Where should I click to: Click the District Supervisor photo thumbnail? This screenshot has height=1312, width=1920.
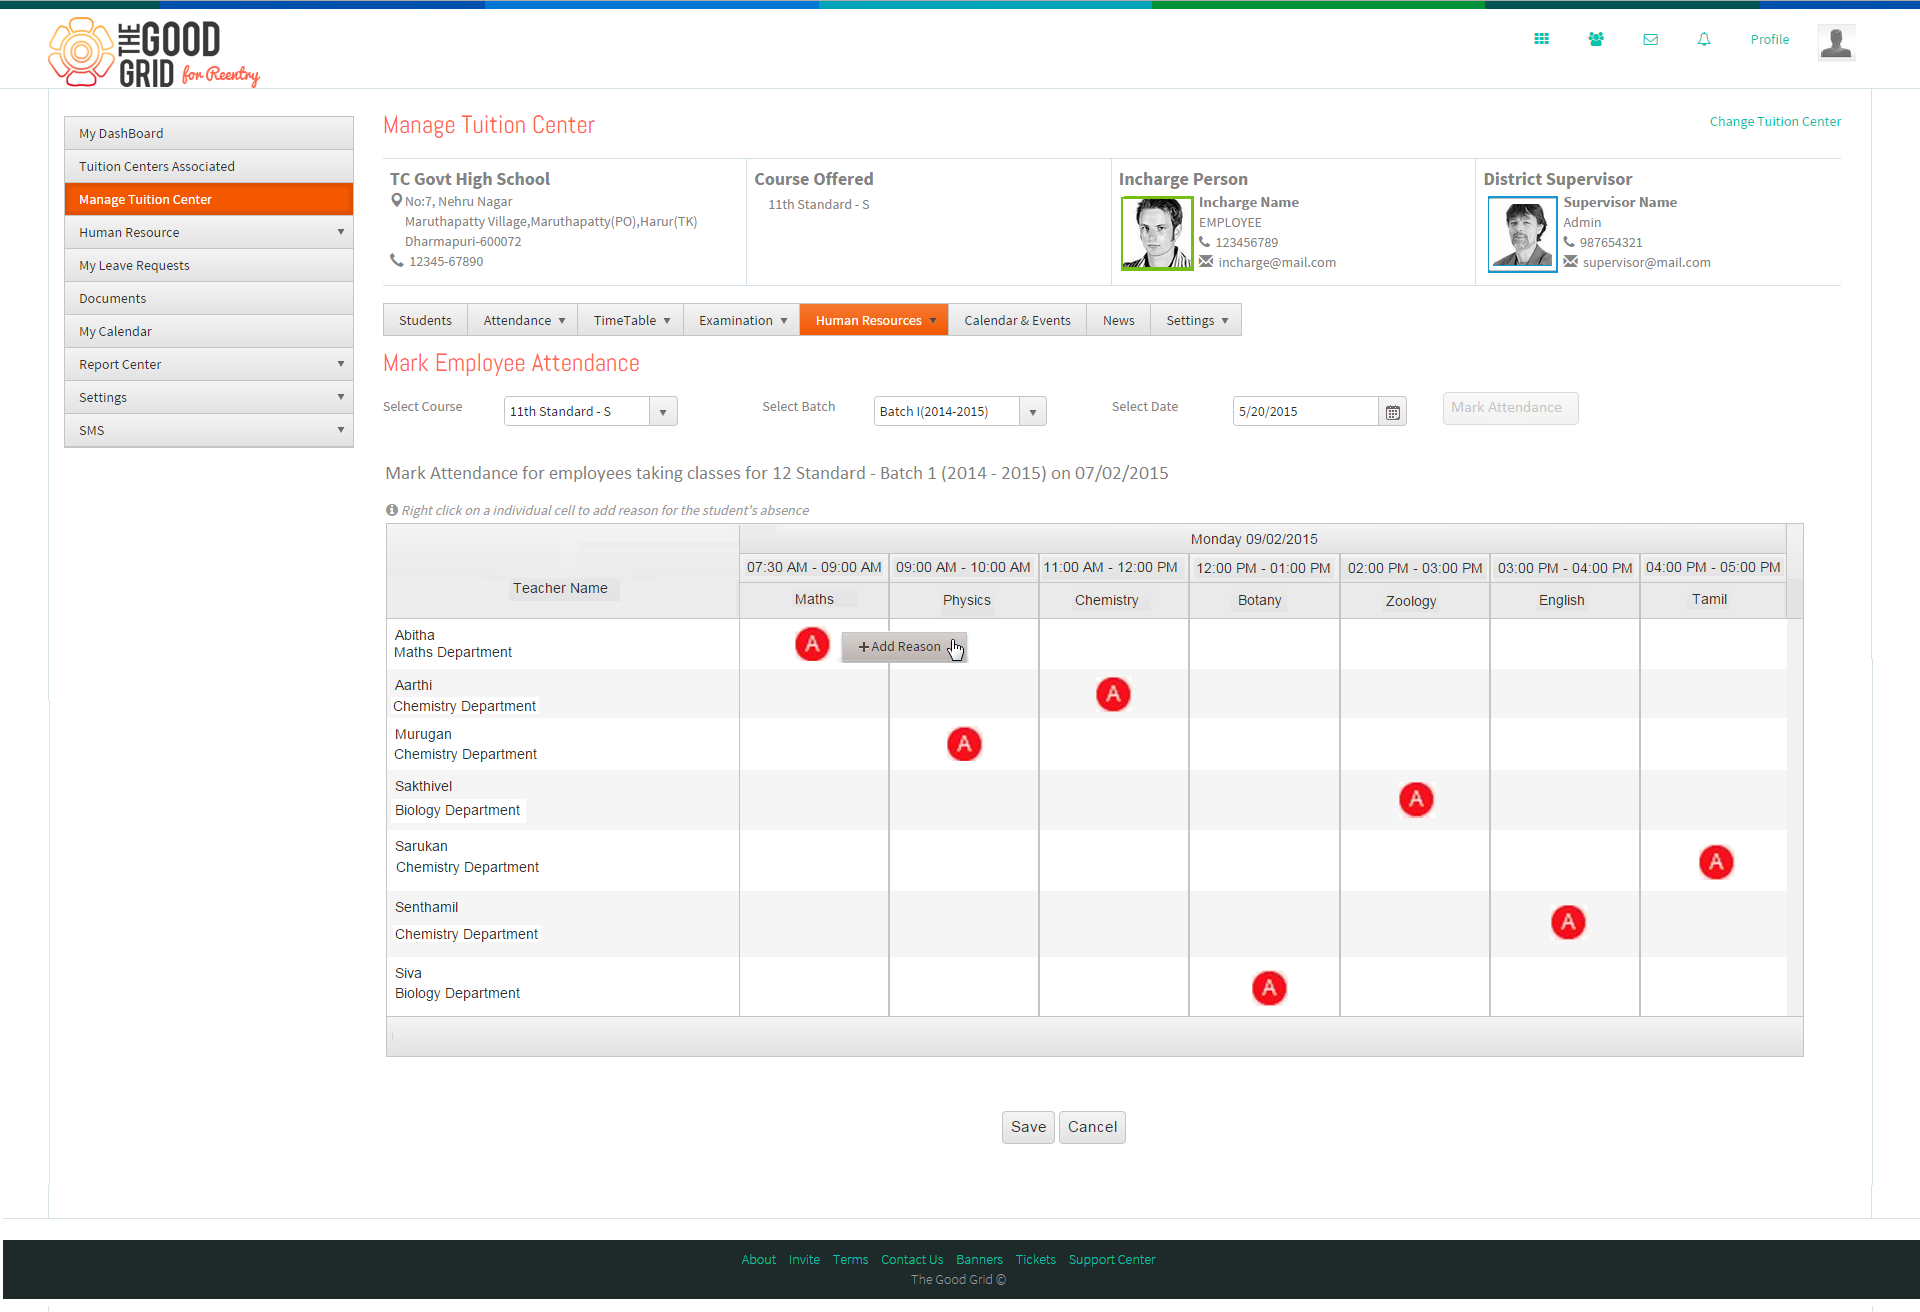(1522, 234)
